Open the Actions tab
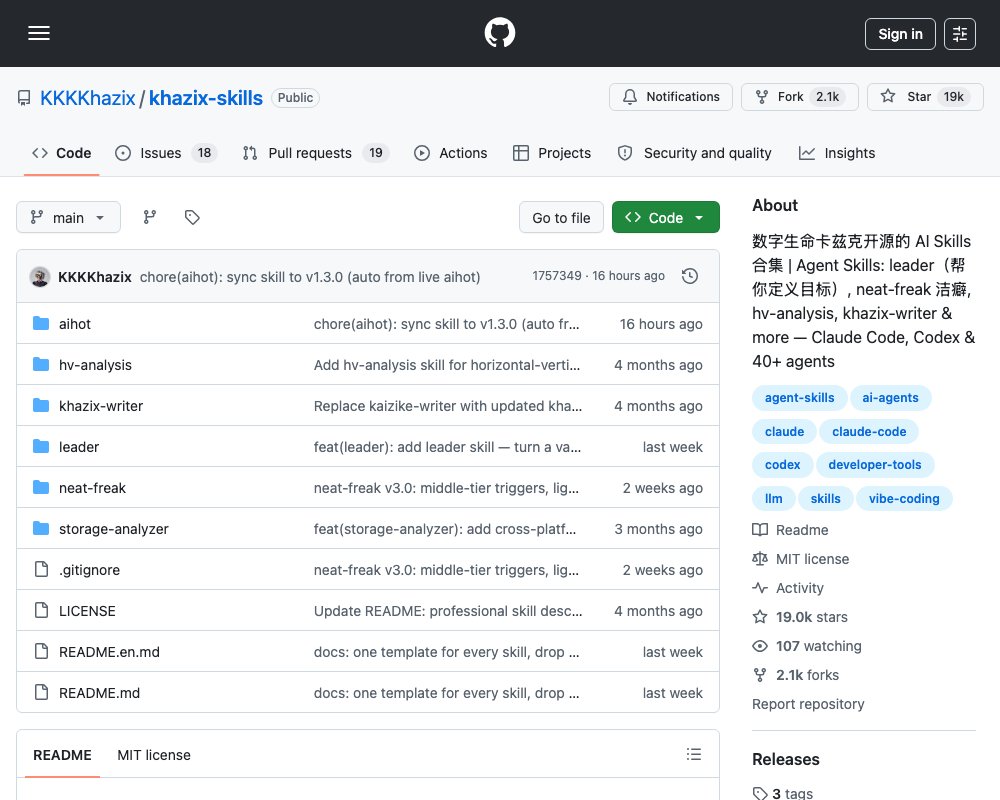 451,153
